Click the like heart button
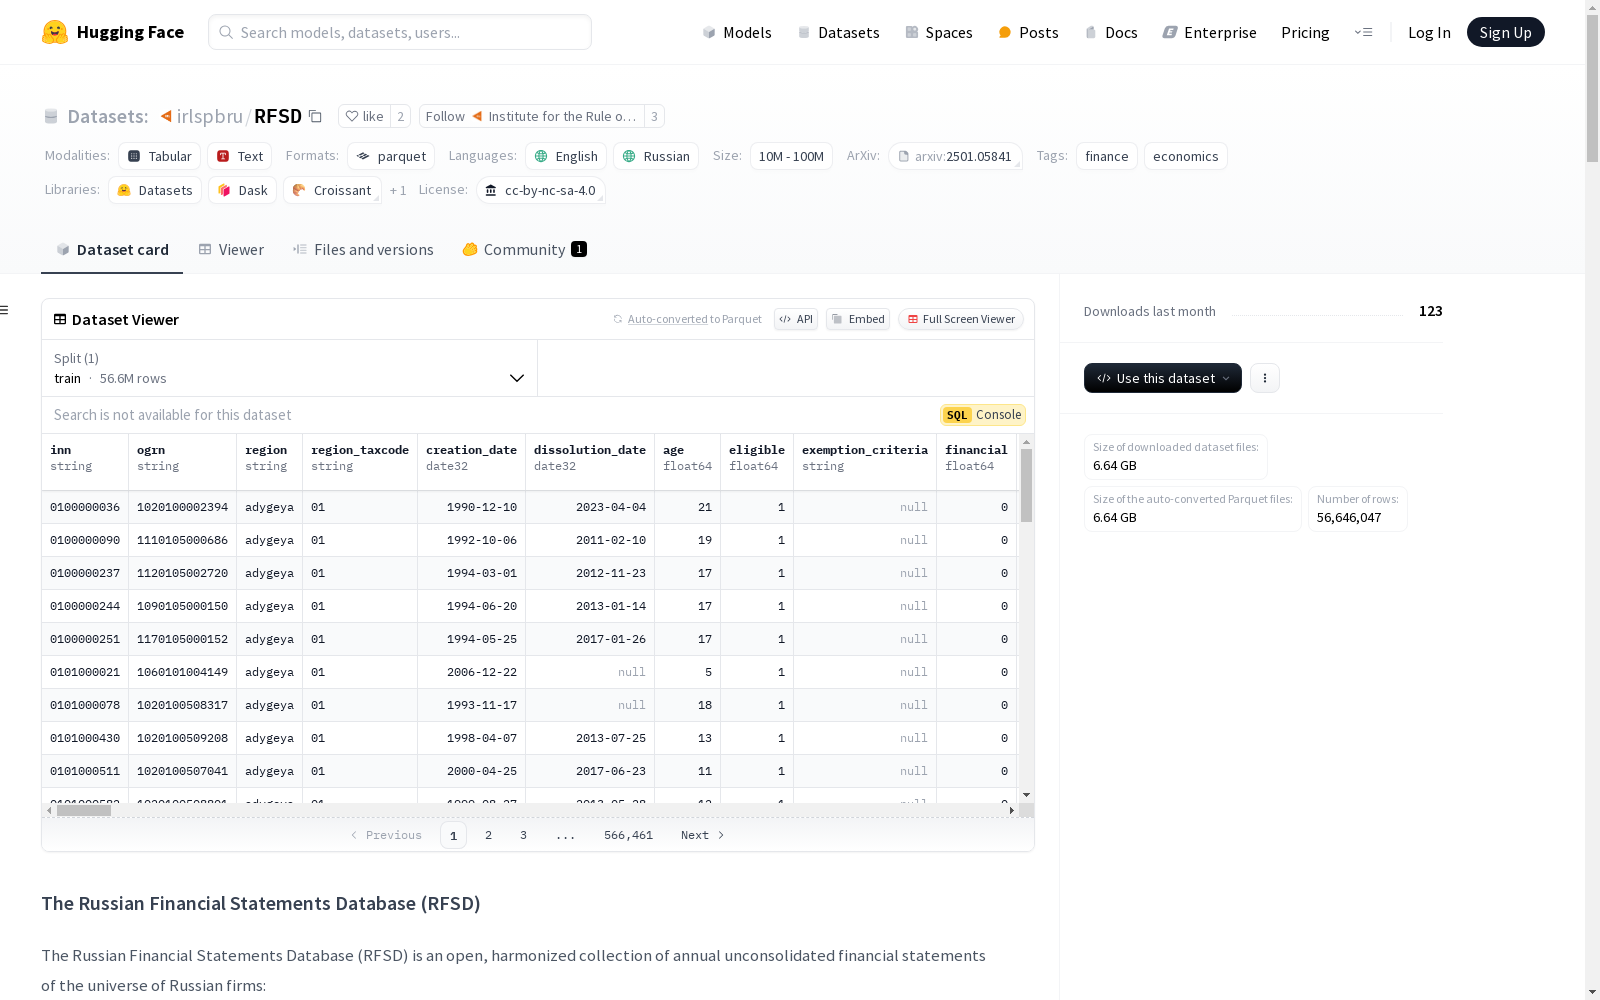 pyautogui.click(x=364, y=116)
